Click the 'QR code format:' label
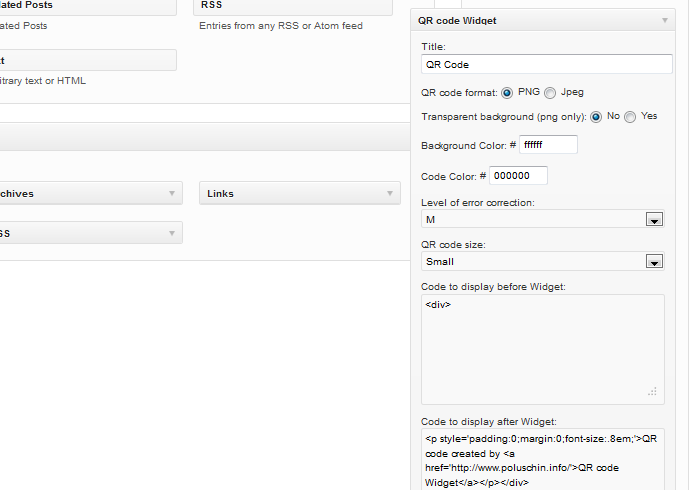The height and width of the screenshot is (490, 695). [459, 93]
